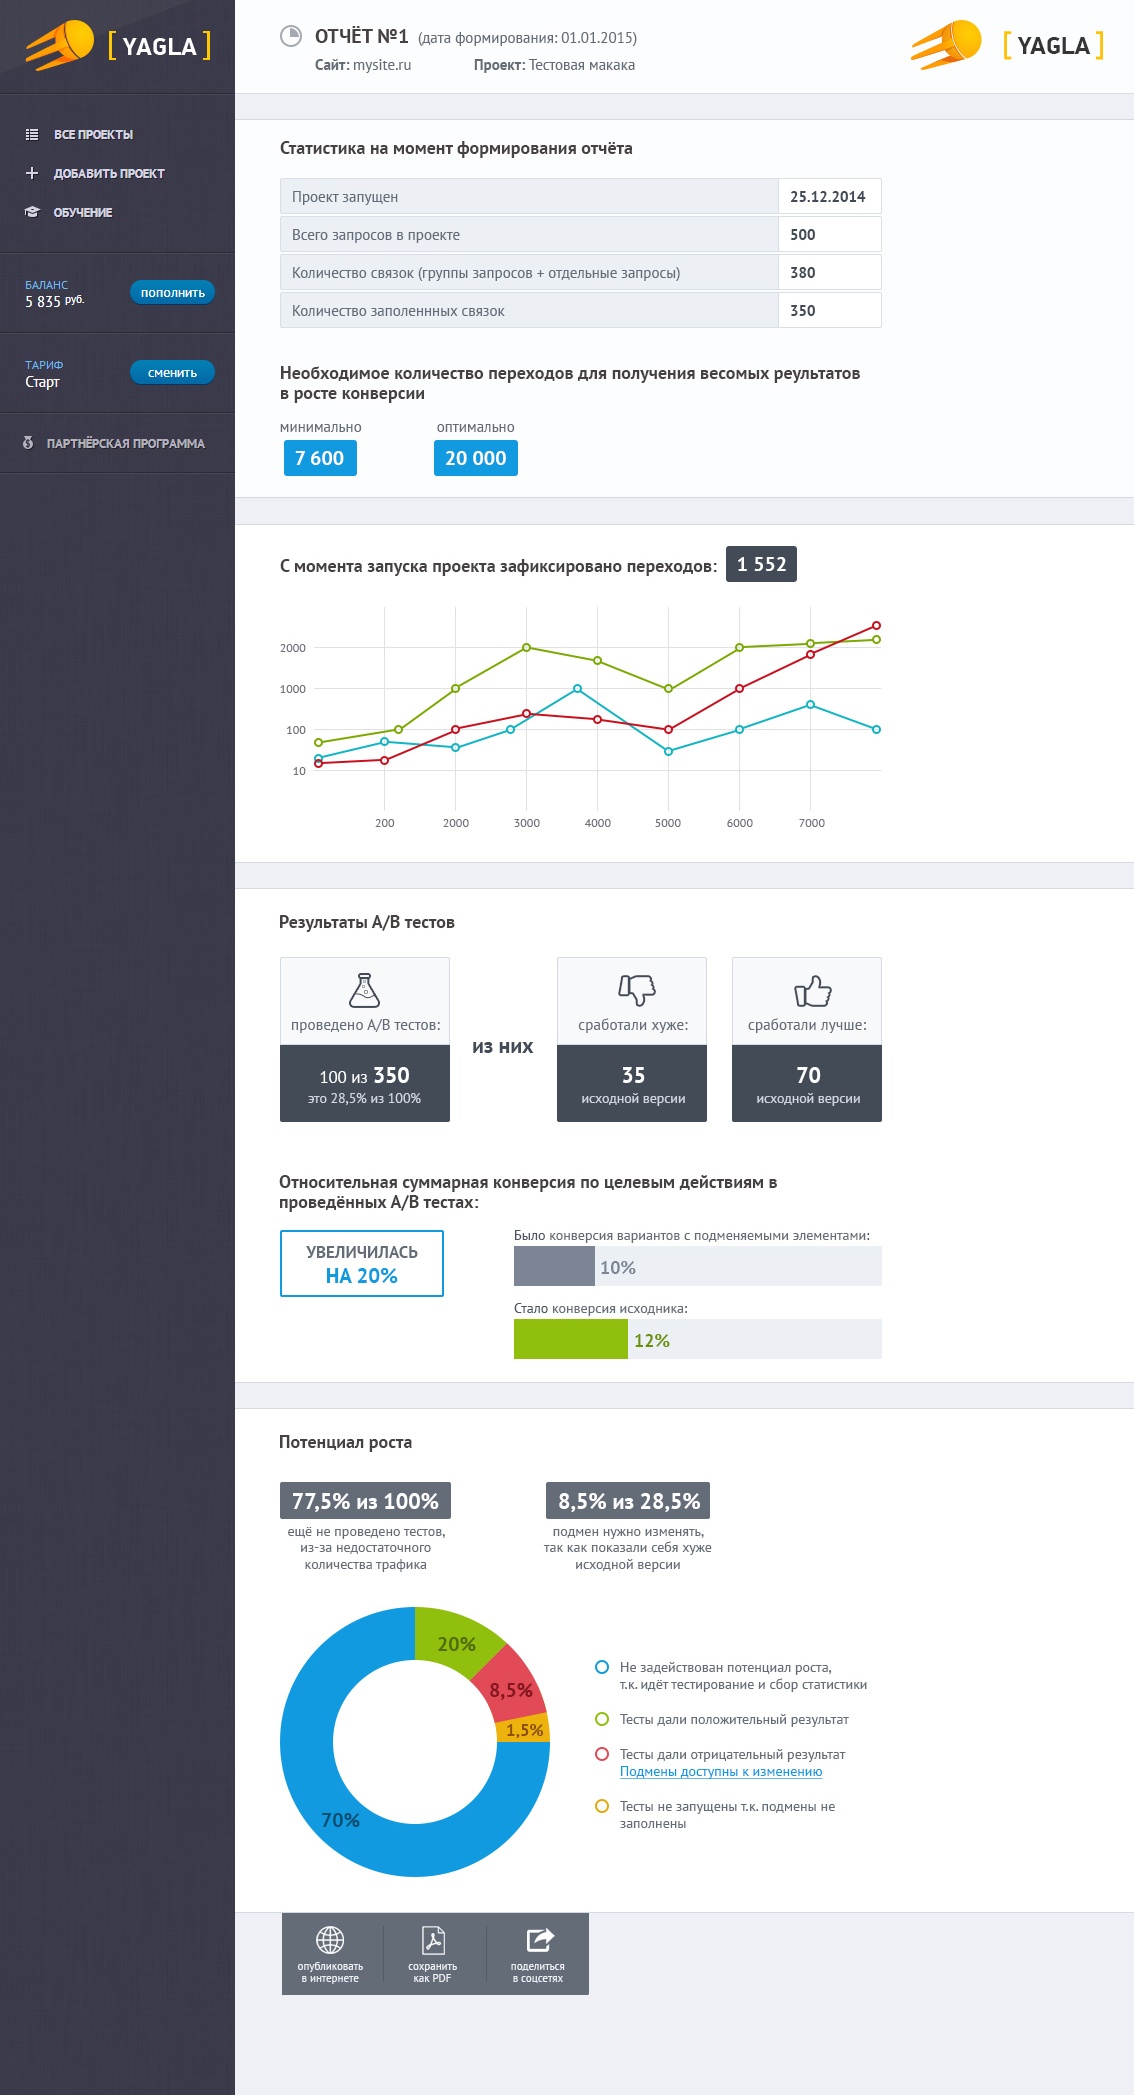Click the globe icon to publish online
Image resolution: width=1134 pixels, height=2095 pixels.
pyautogui.click(x=330, y=1940)
